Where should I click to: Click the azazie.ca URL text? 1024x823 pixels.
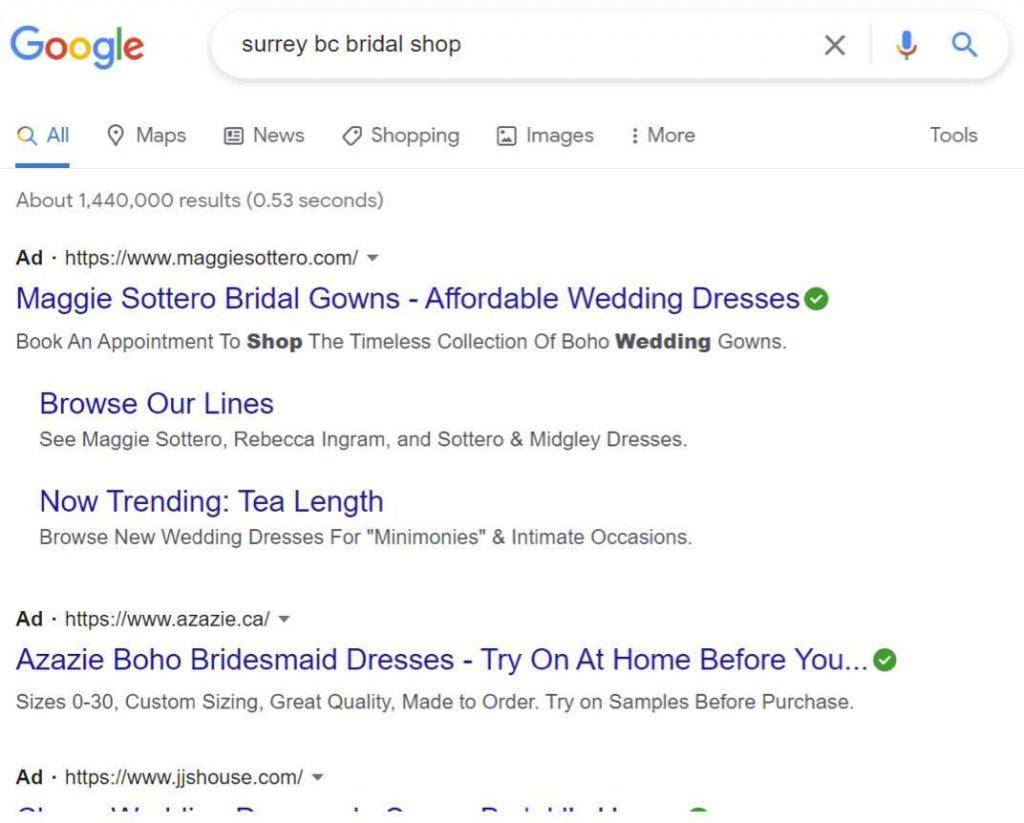167,619
